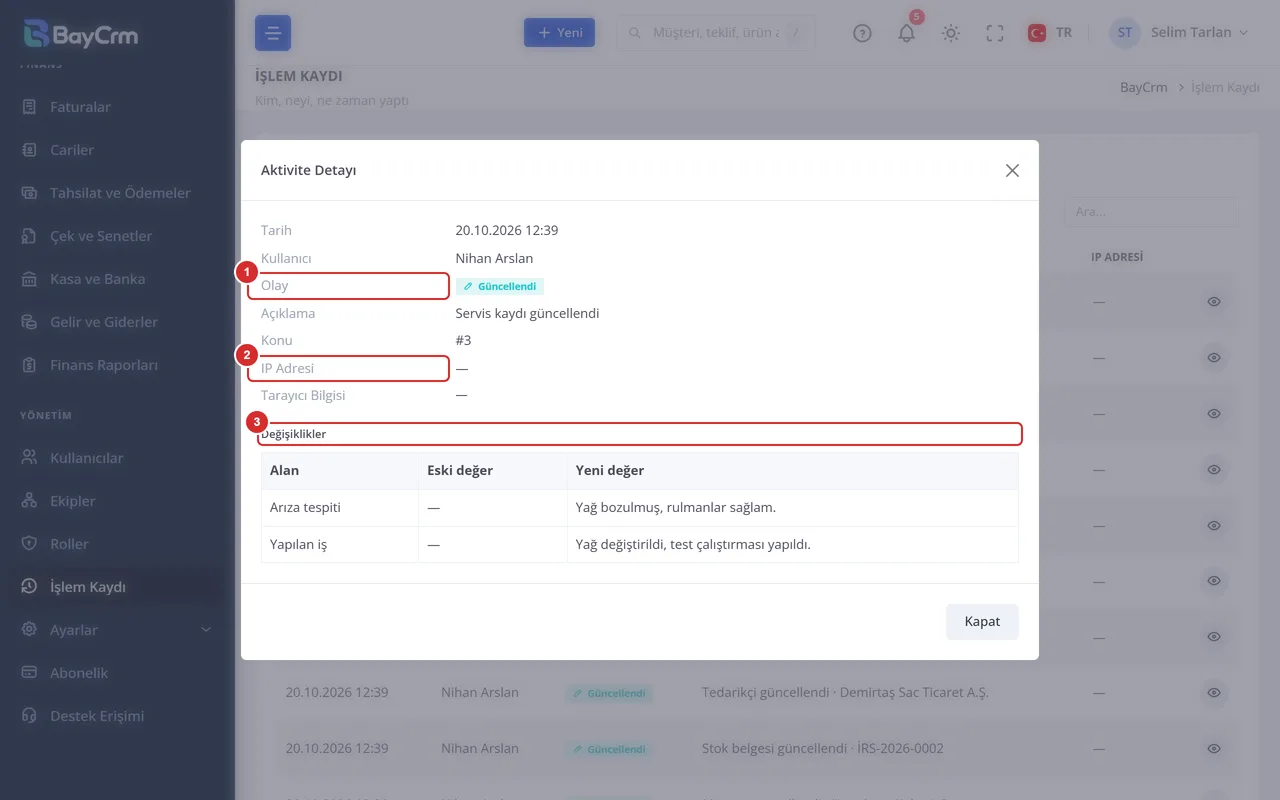This screenshot has height=800, width=1280.
Task: Open the Selim Tarlan user dropdown
Action: [x=1180, y=33]
